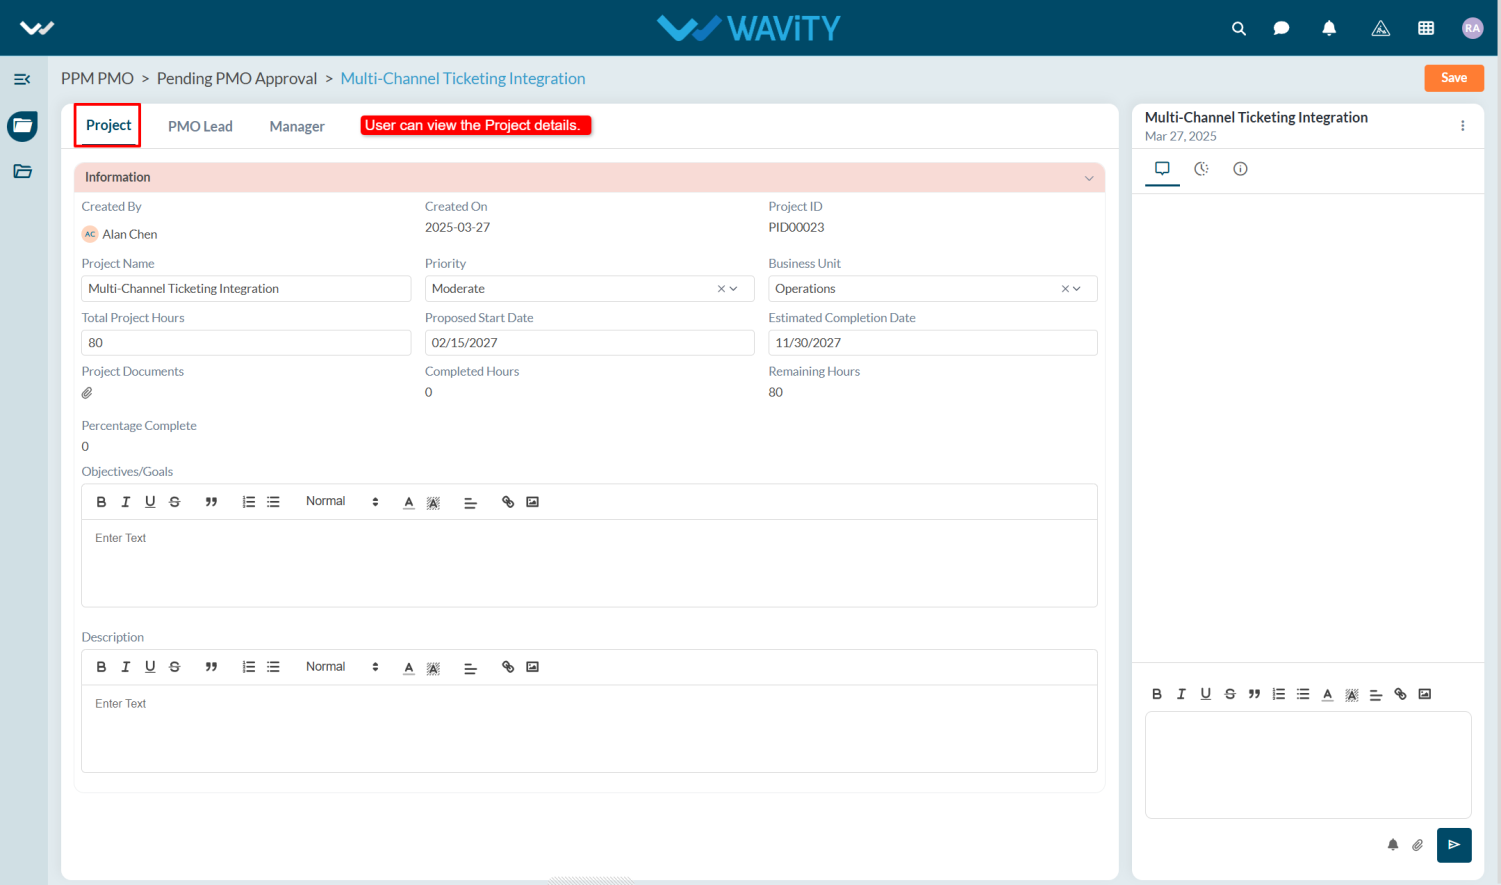The height and width of the screenshot is (885, 1501).
Task: Click the Project Name input field
Action: [246, 289]
